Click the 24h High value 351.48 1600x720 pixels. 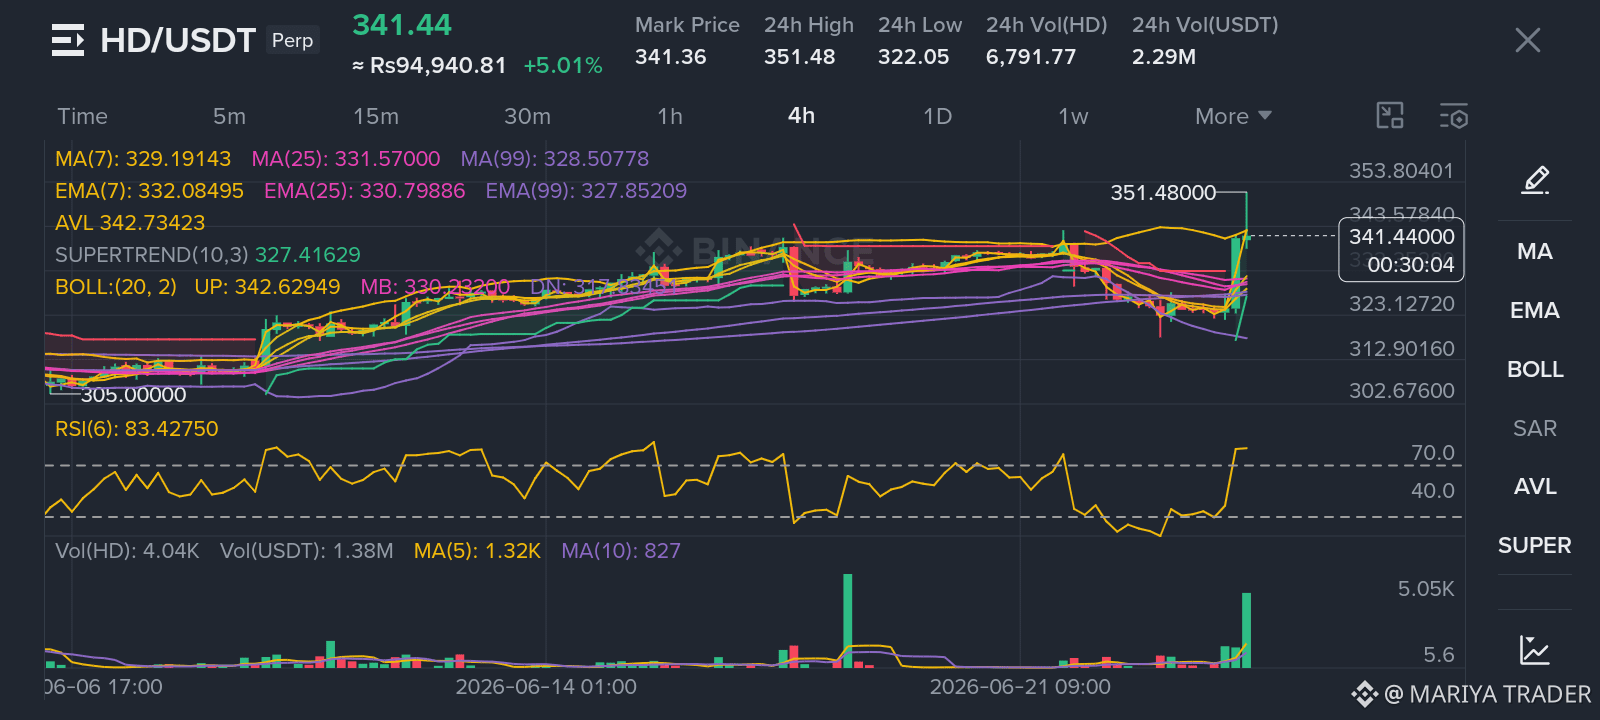coord(800,57)
